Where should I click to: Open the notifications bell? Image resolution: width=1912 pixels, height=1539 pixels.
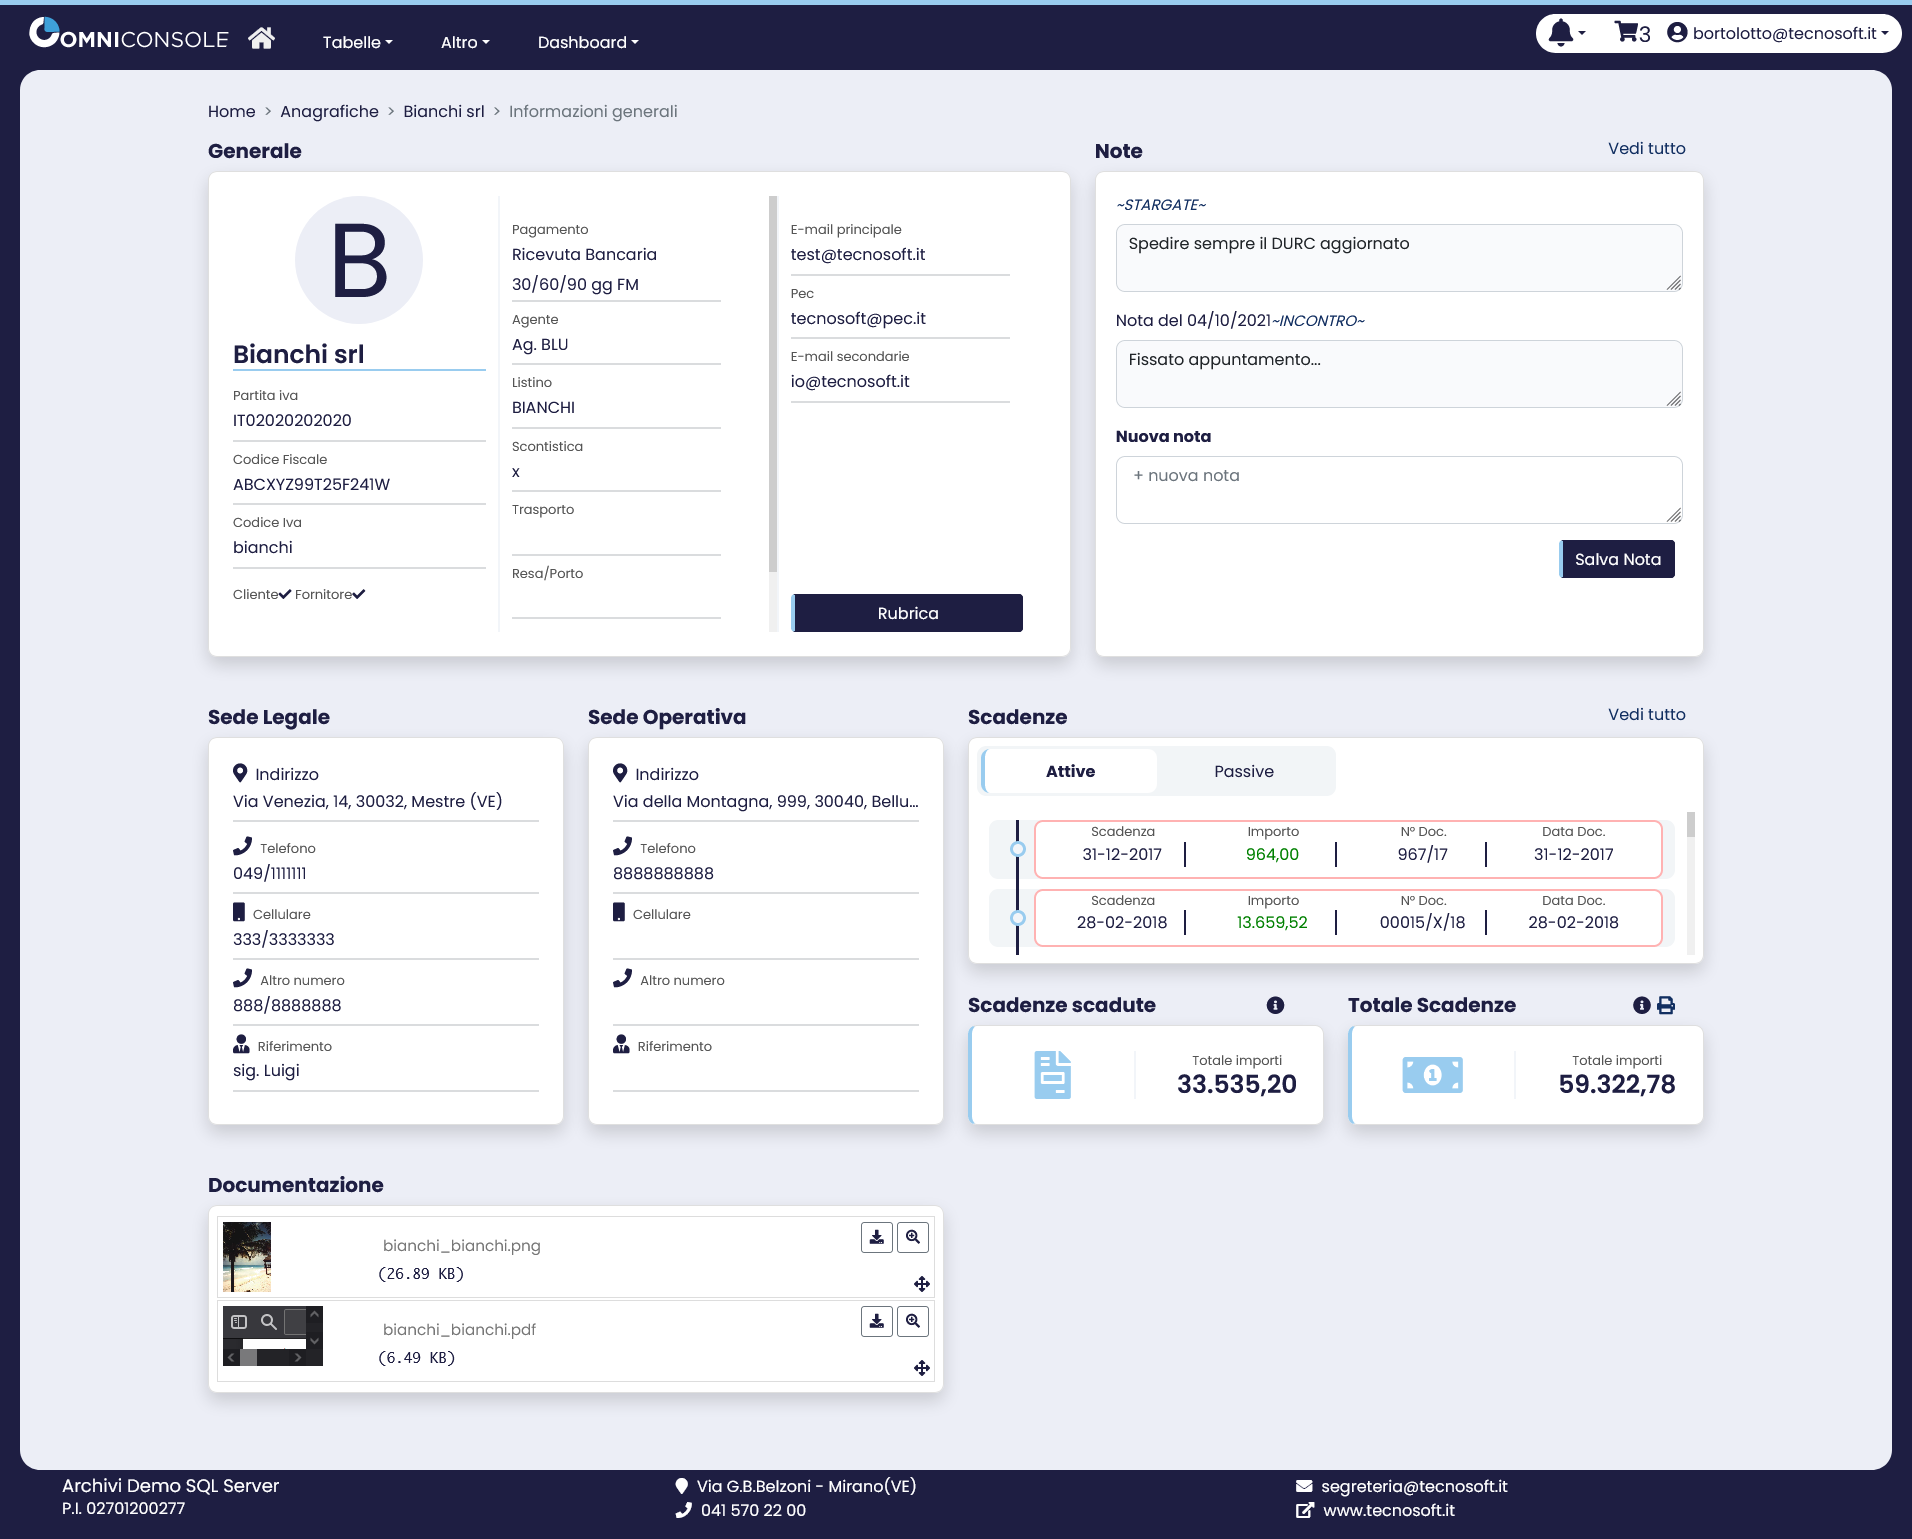coord(1561,33)
